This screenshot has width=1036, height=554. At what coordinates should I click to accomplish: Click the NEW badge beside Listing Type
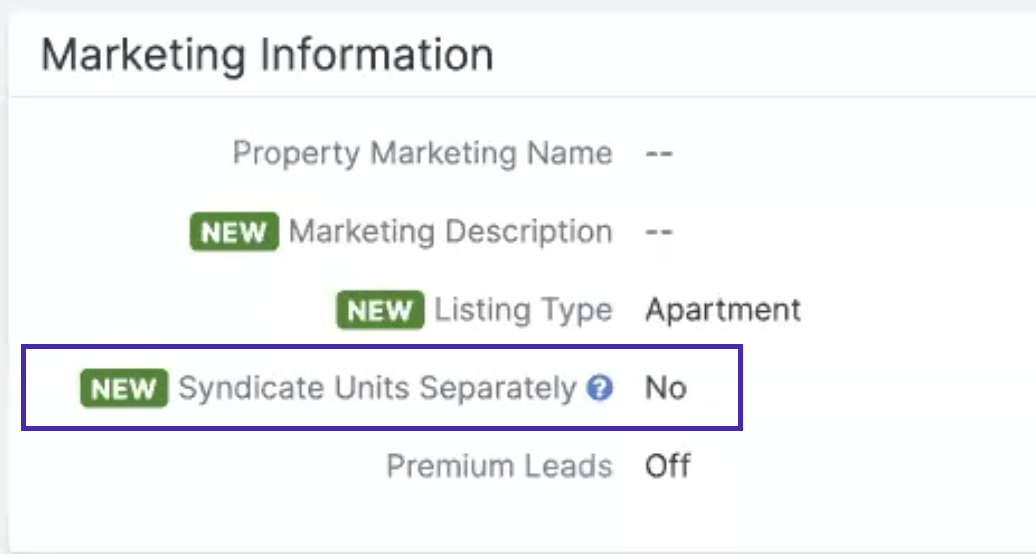tap(380, 309)
